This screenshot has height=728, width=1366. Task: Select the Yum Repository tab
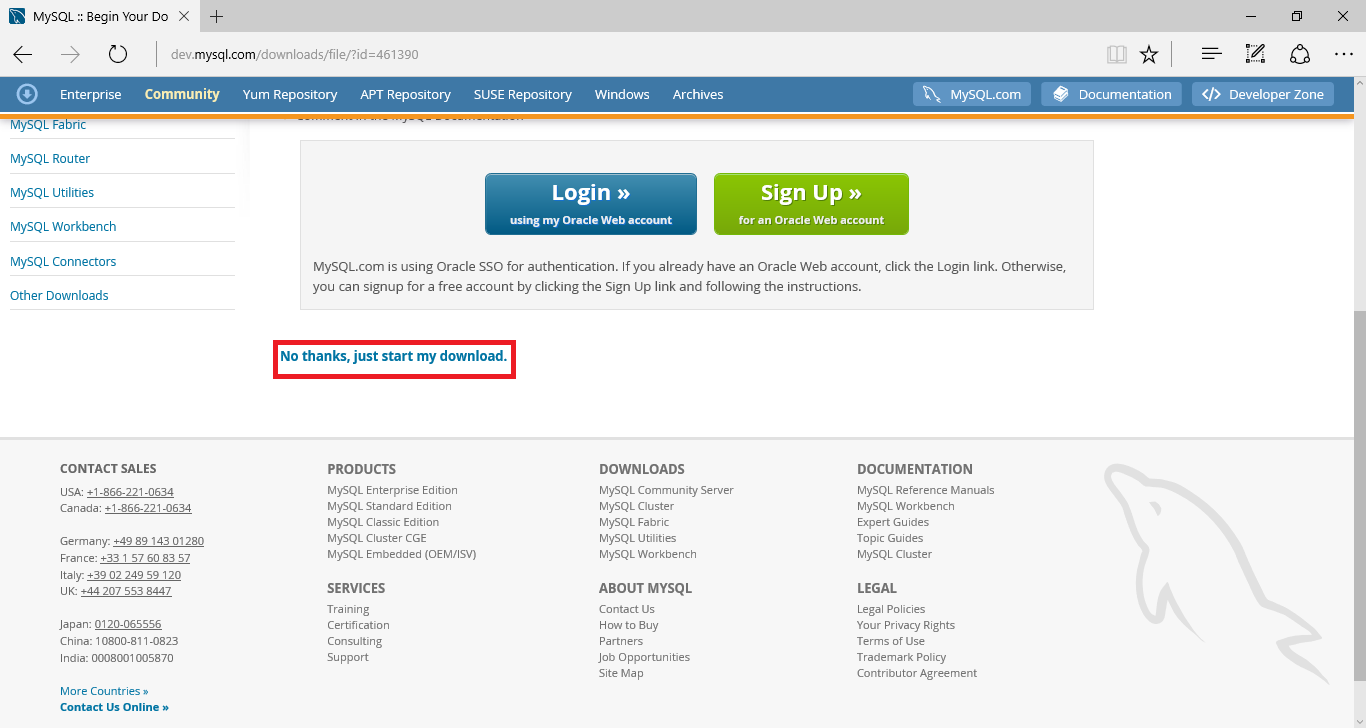coord(290,94)
